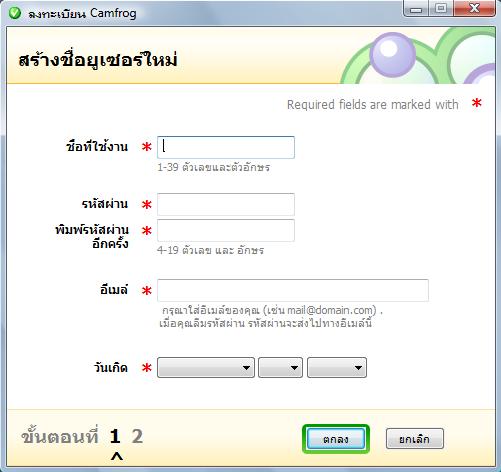This screenshot has width=501, height=472.
Task: Maximize the Camfrog registration window
Action: [441, 8]
